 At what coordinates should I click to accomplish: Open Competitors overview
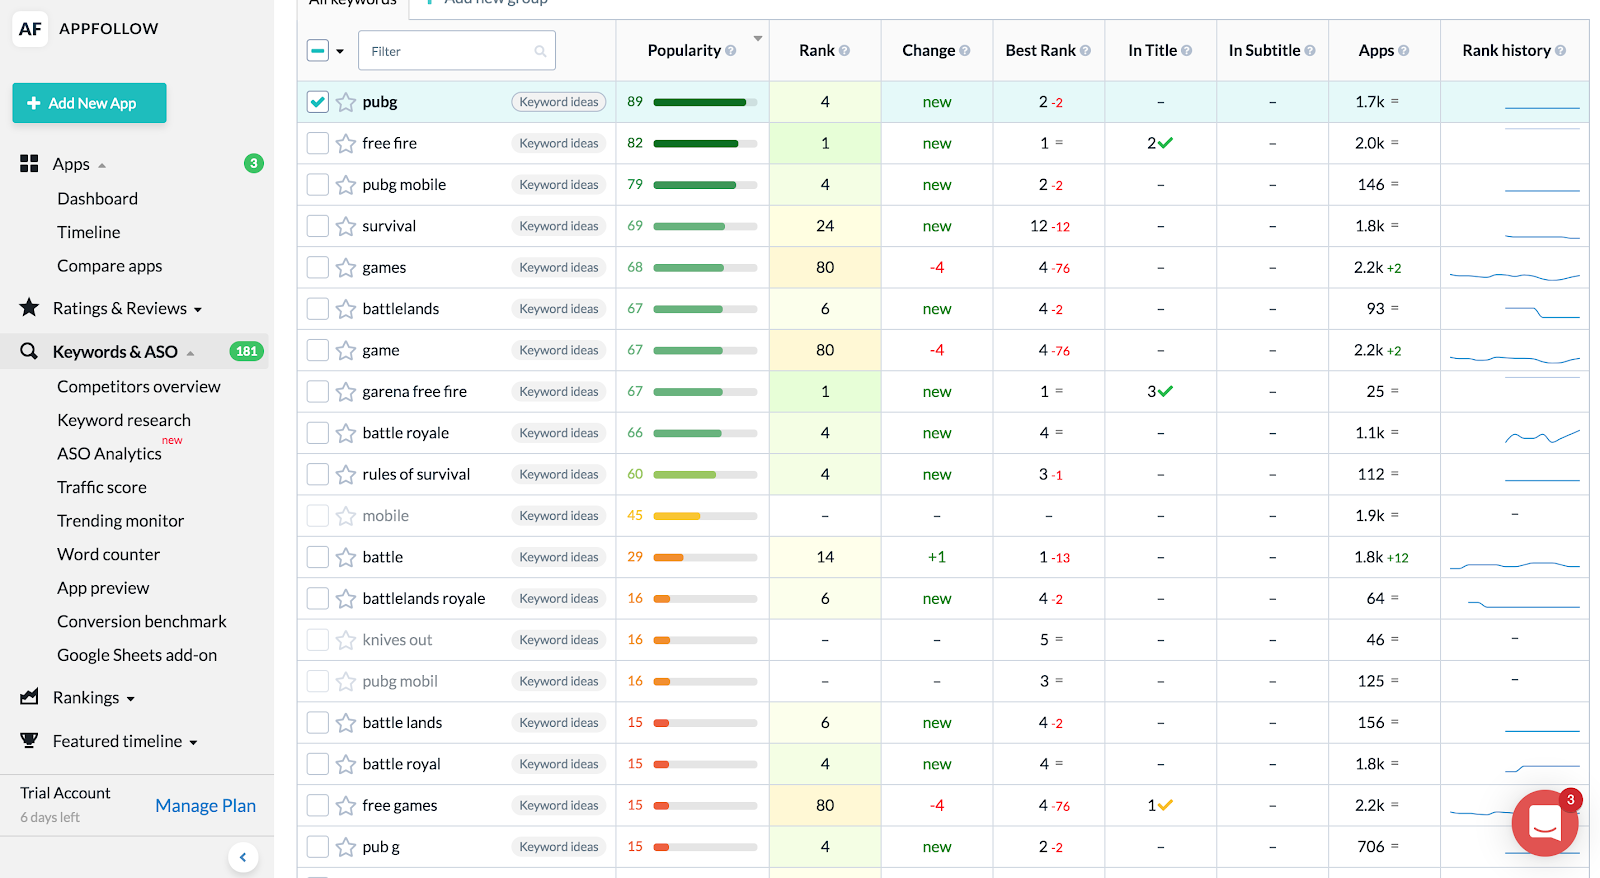point(139,387)
